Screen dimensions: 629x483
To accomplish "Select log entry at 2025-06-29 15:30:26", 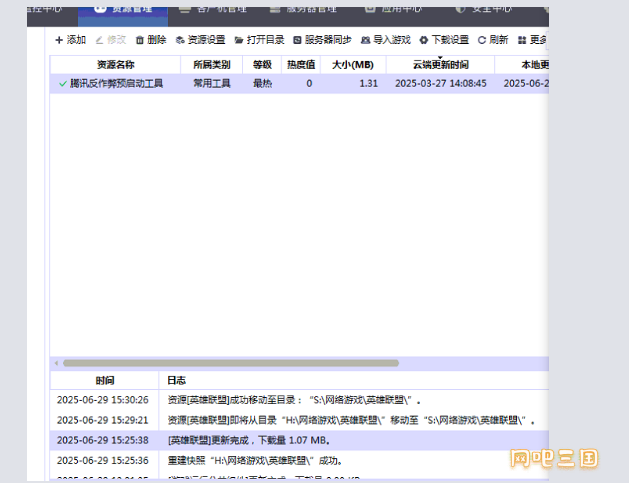I will coord(299,400).
